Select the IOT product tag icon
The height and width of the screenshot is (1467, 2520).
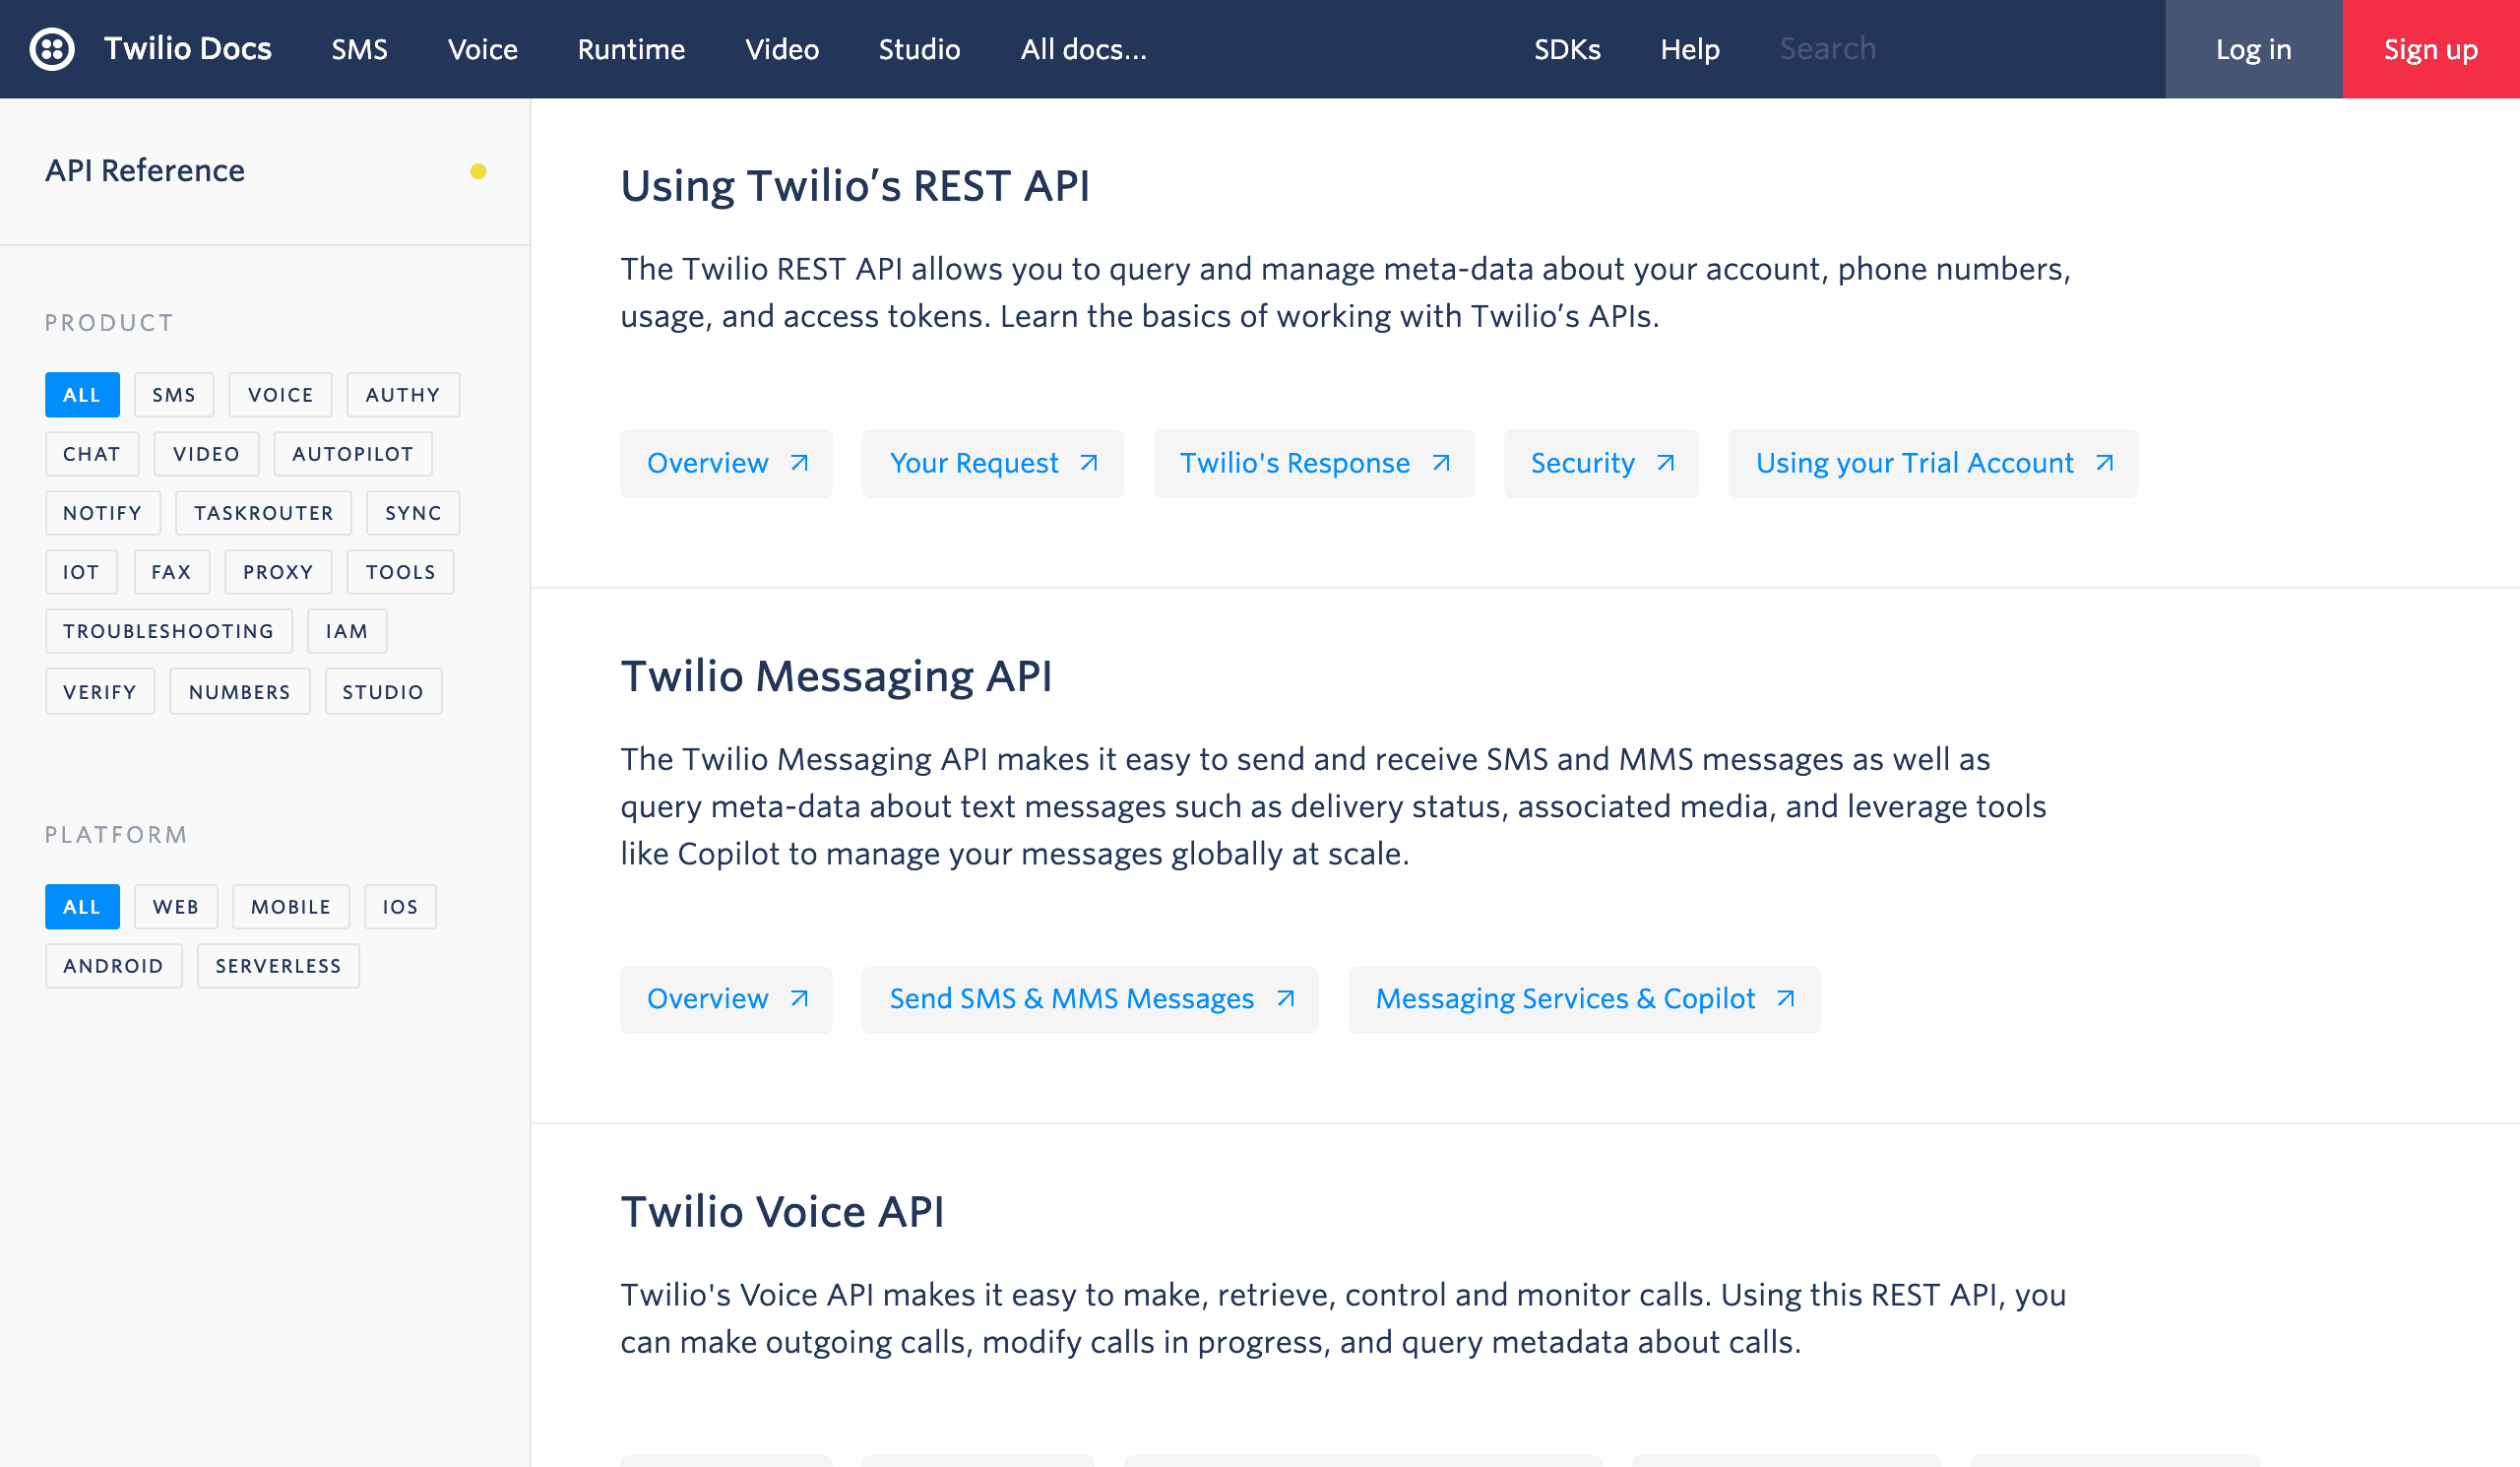79,571
